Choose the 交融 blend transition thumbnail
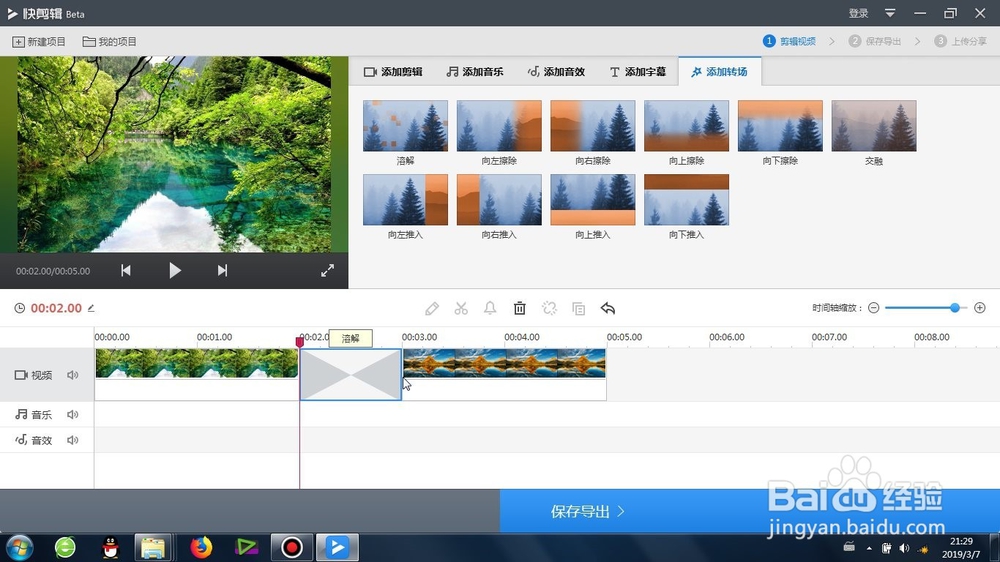Image resolution: width=1000 pixels, height=562 pixels. click(x=874, y=126)
